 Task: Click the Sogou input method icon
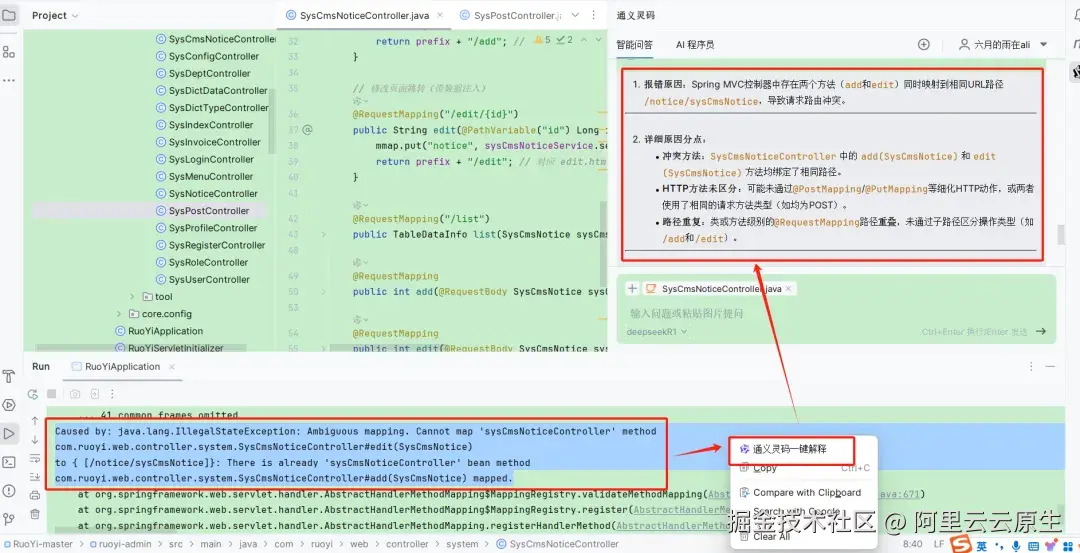(961, 544)
